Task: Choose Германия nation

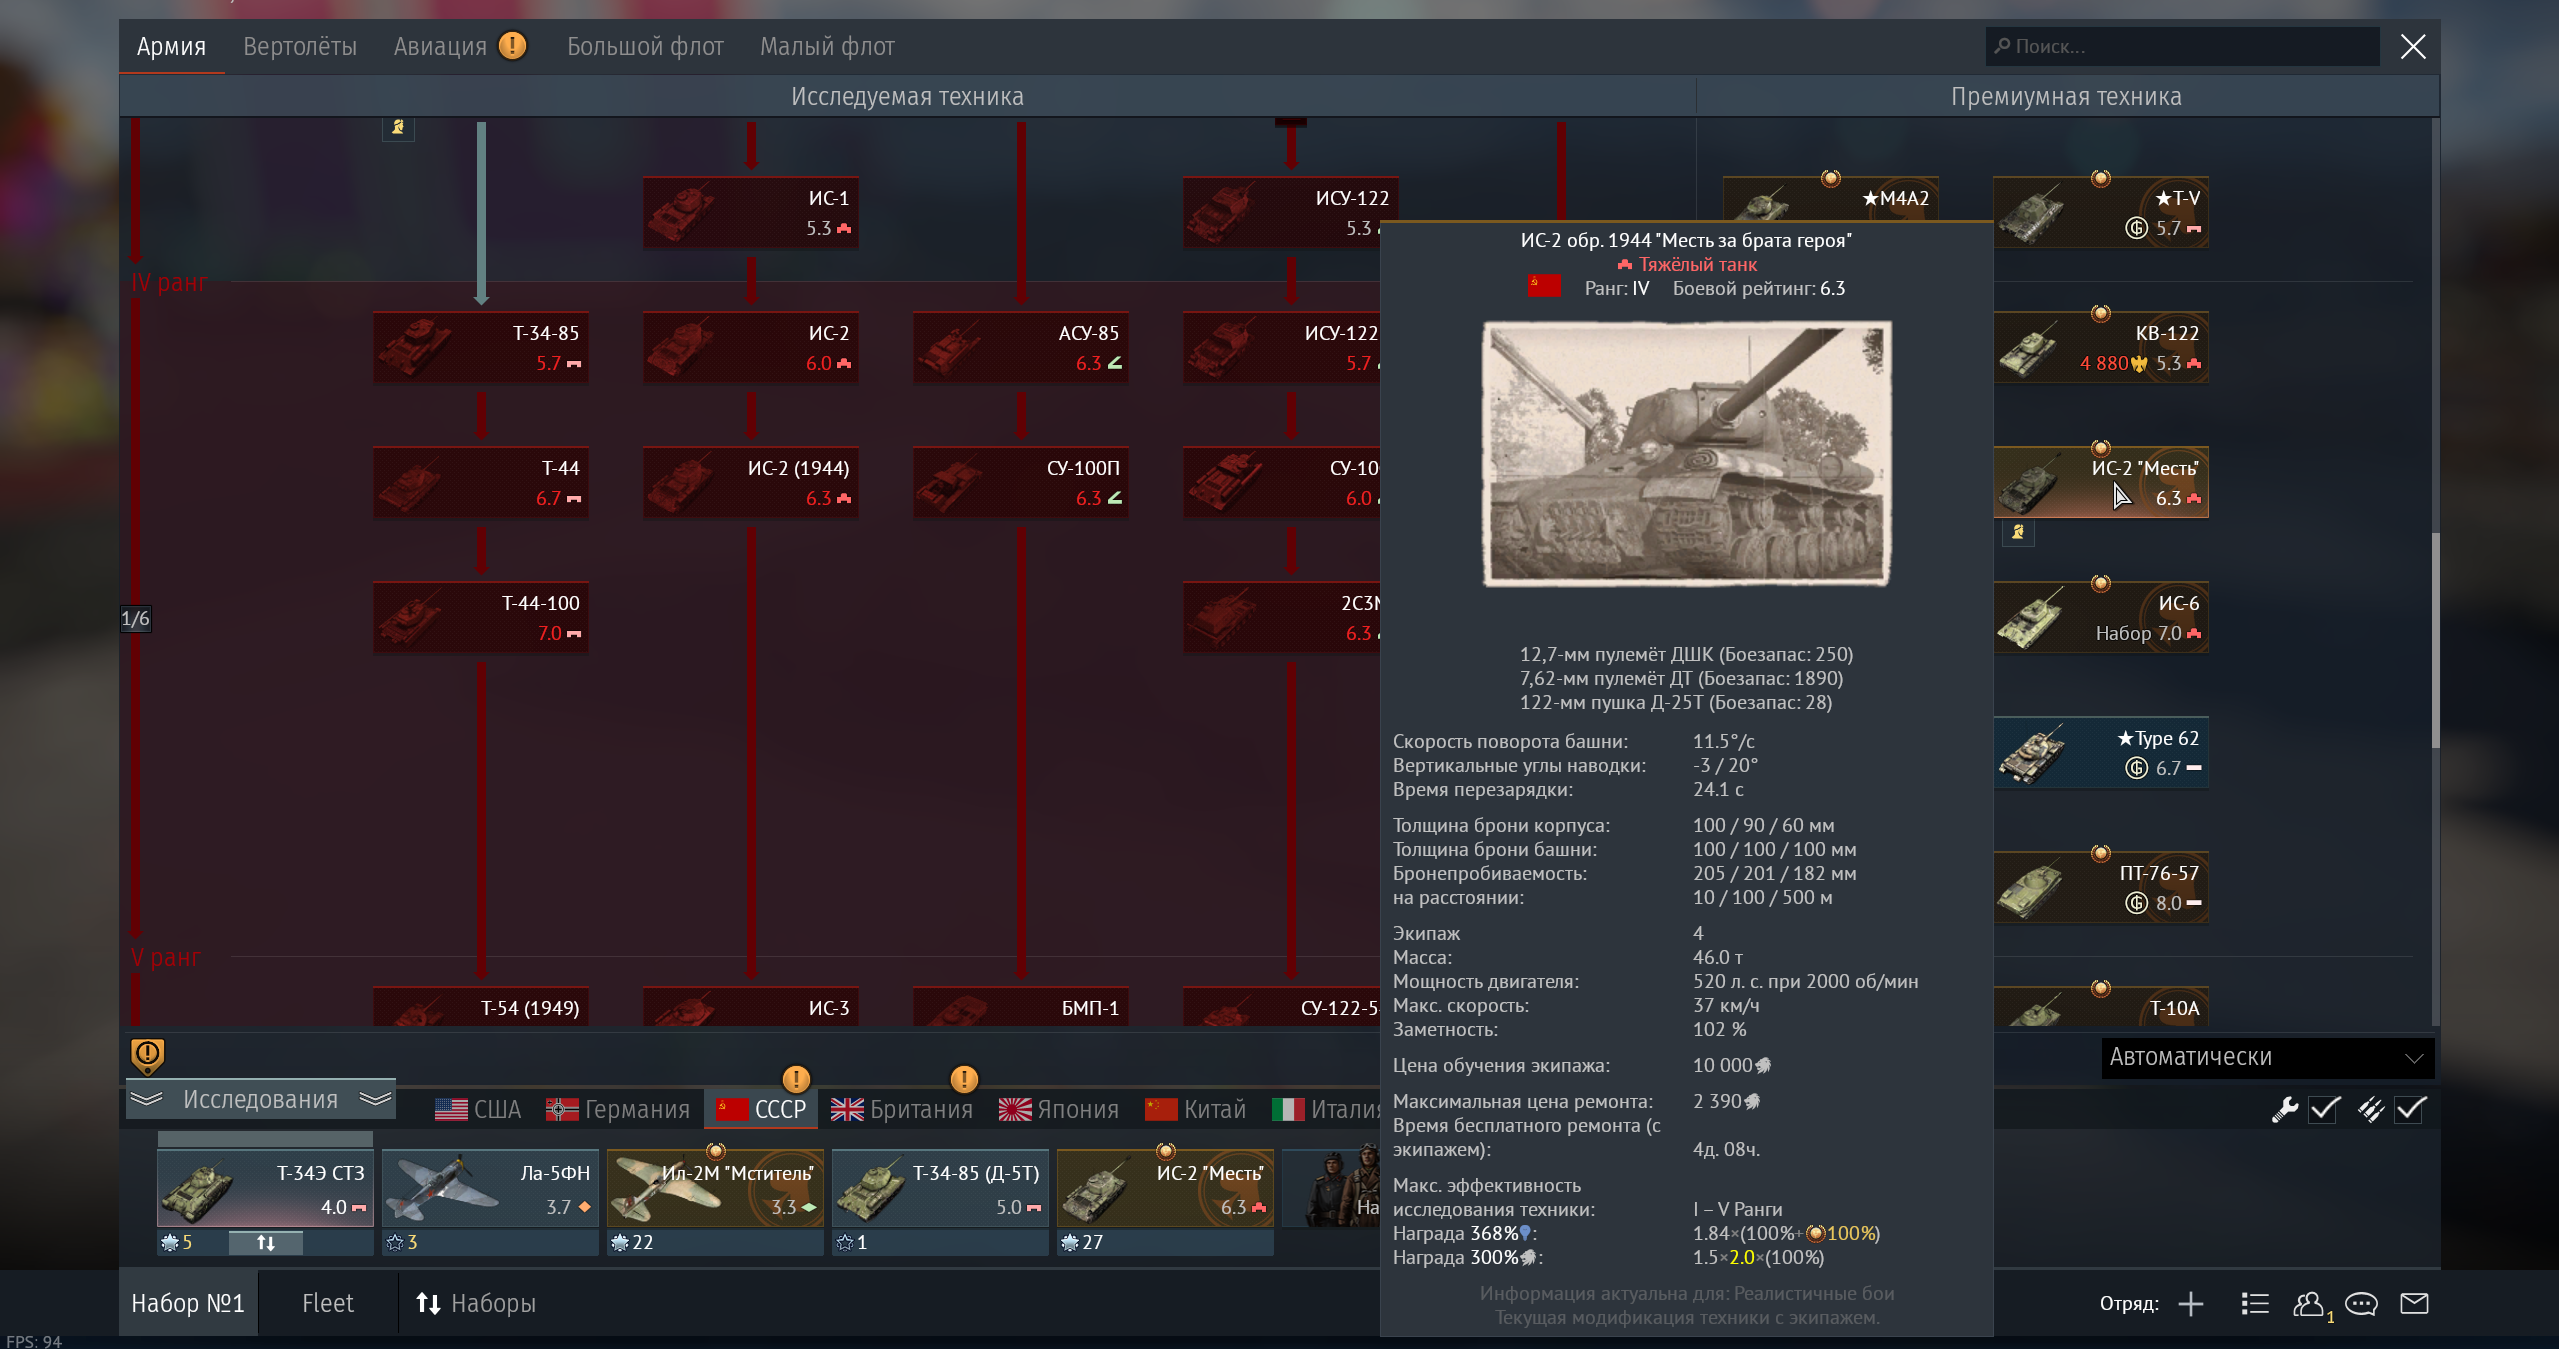Action: [618, 1109]
